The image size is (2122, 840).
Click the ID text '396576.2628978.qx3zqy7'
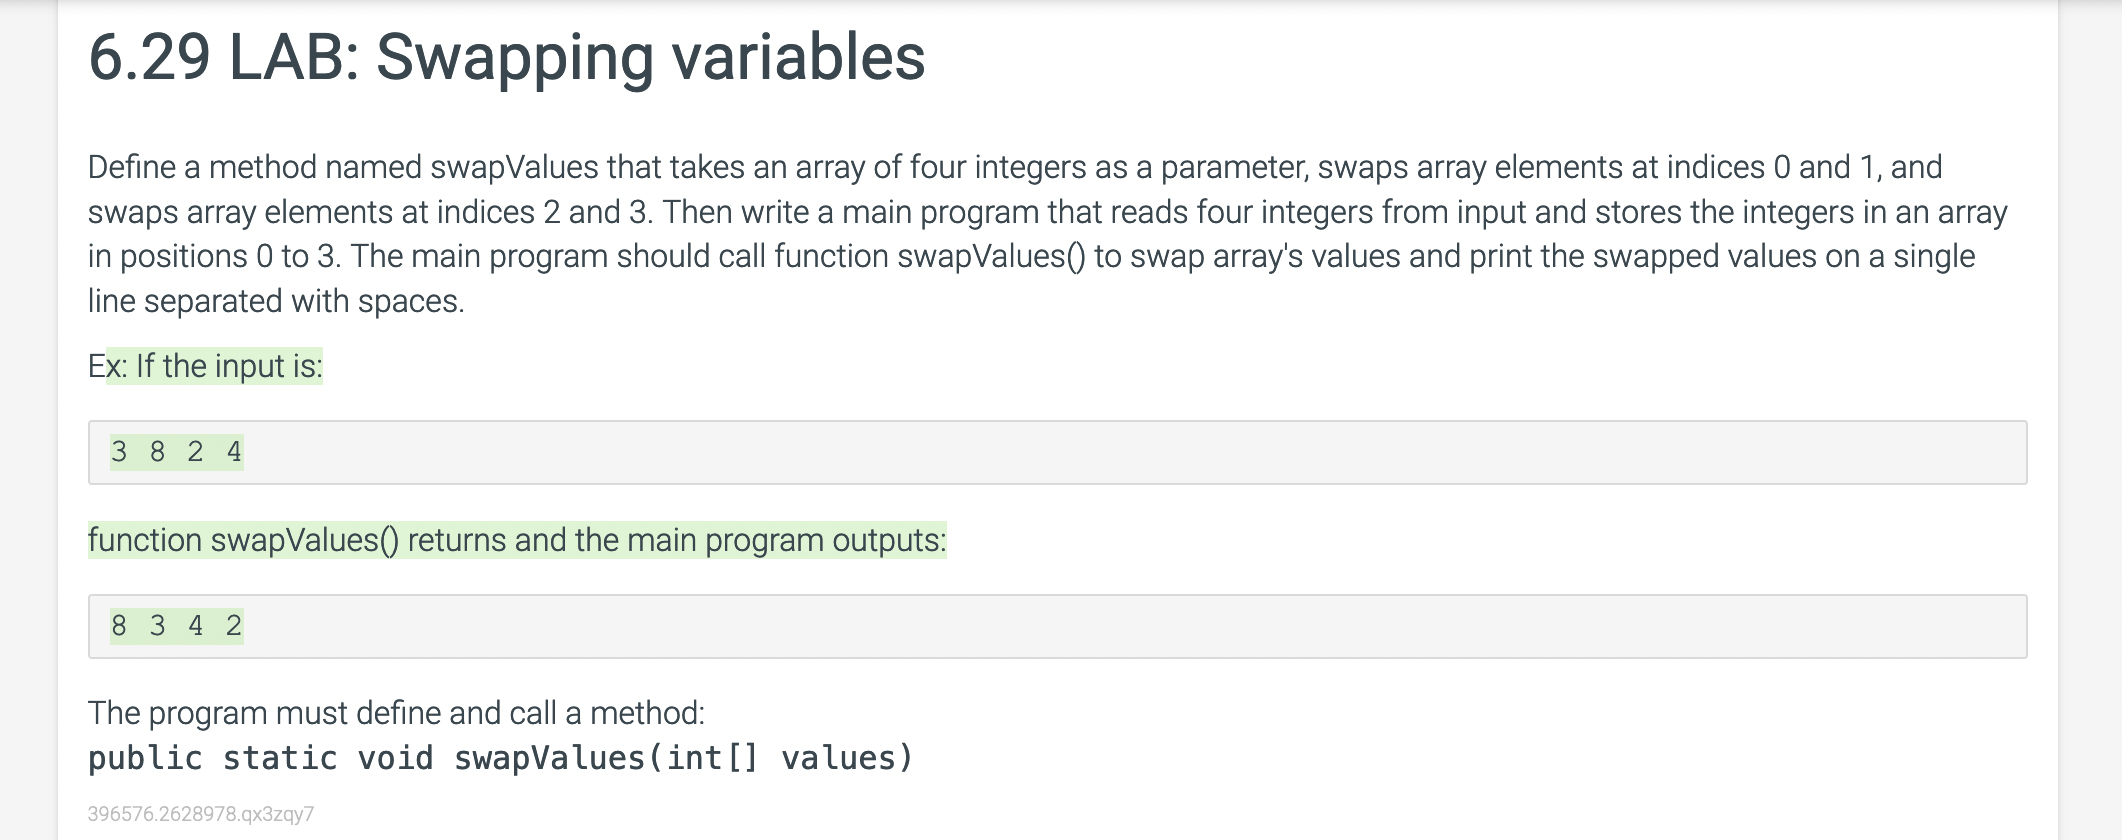coord(201,814)
